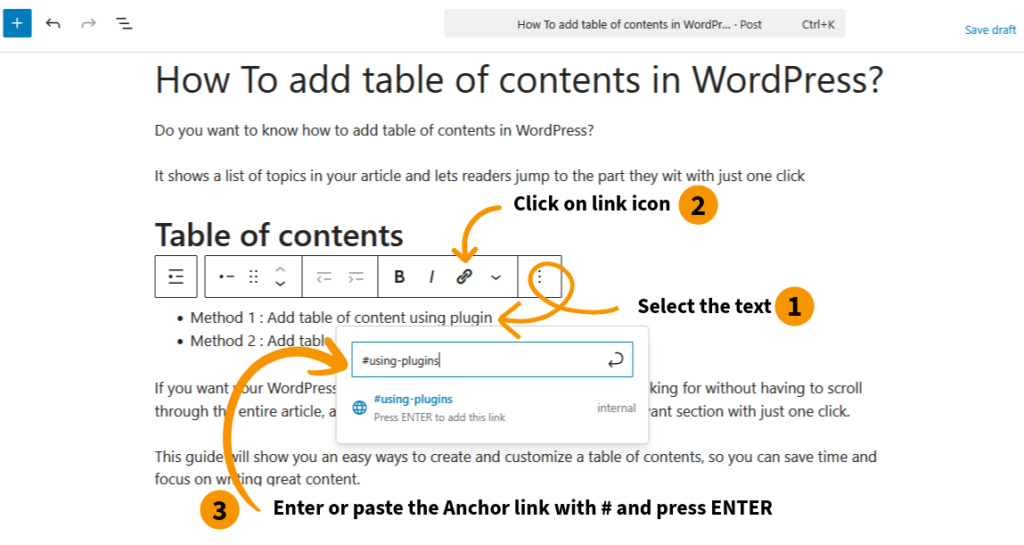Image resolution: width=1024 pixels, height=545 pixels.
Task: Click paragraph starting 'It shows a list'
Action: 479,176
